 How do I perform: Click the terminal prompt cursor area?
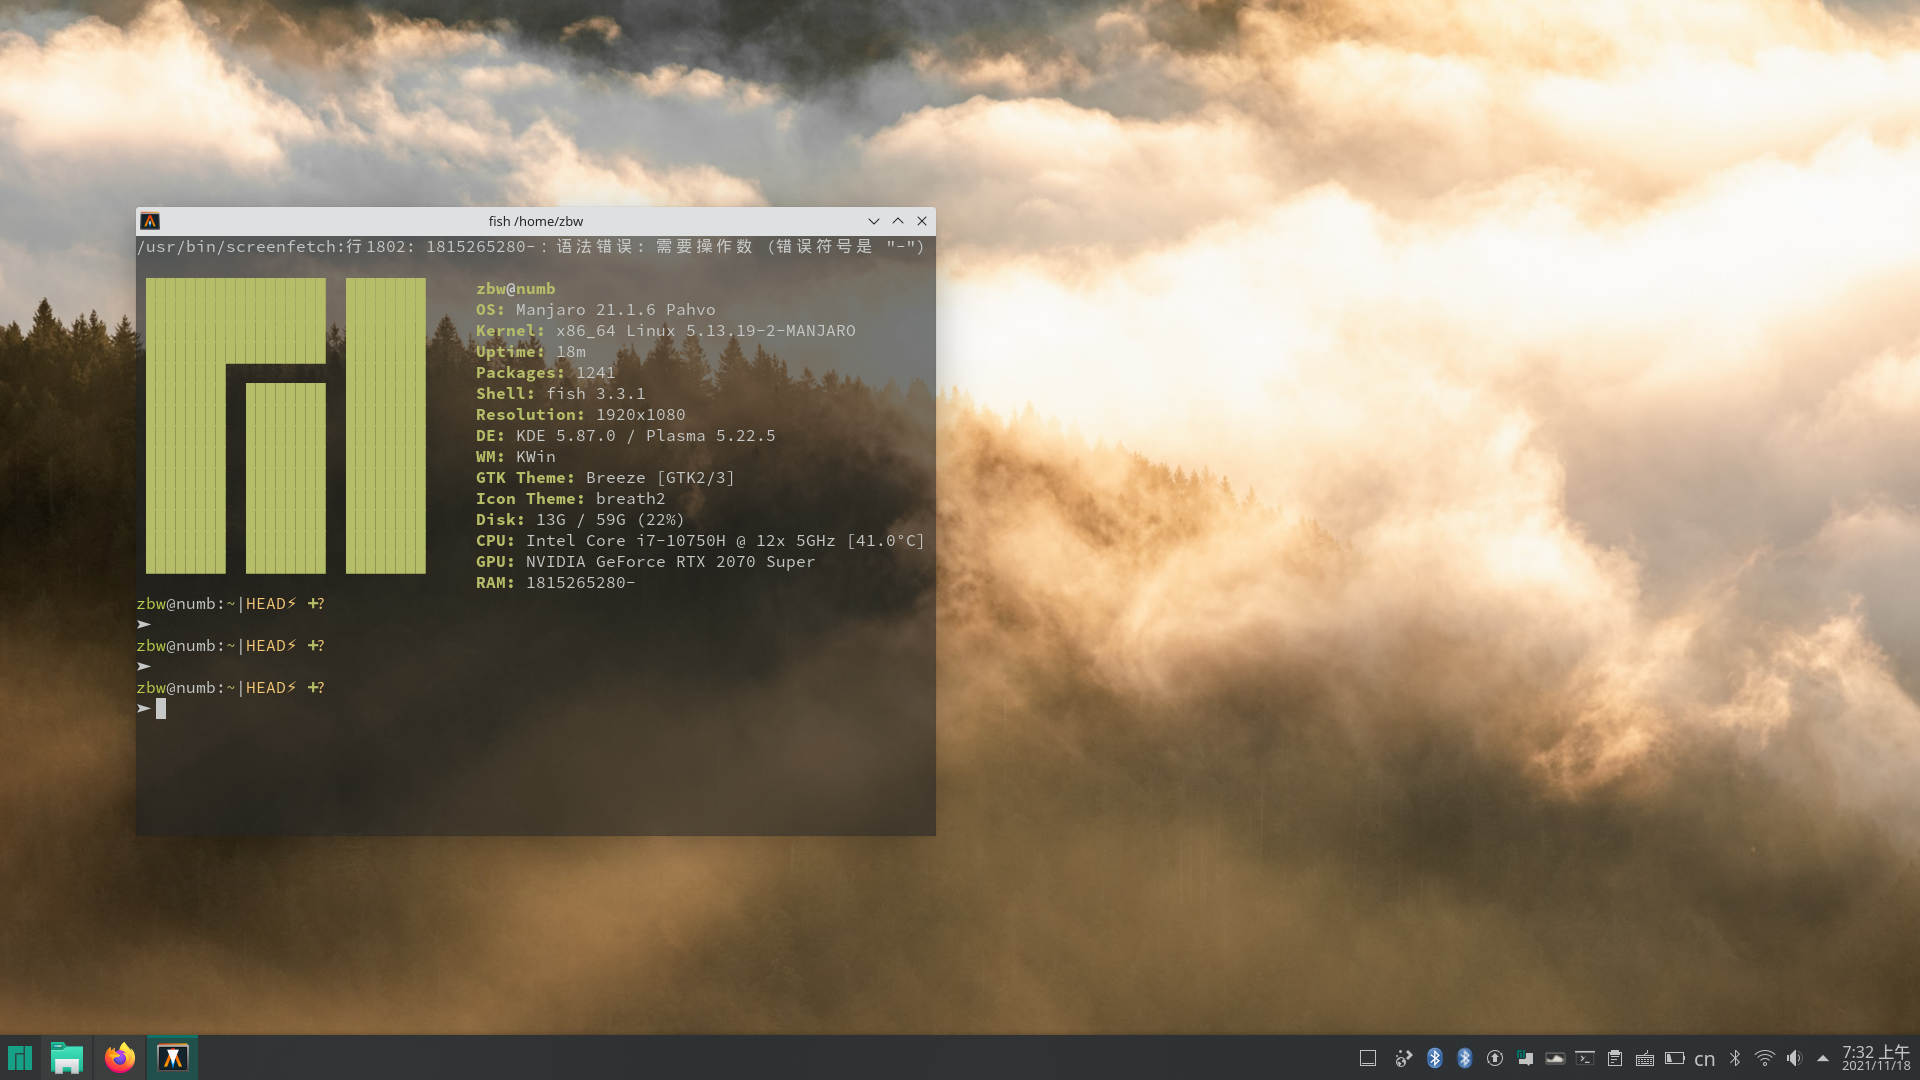point(161,709)
